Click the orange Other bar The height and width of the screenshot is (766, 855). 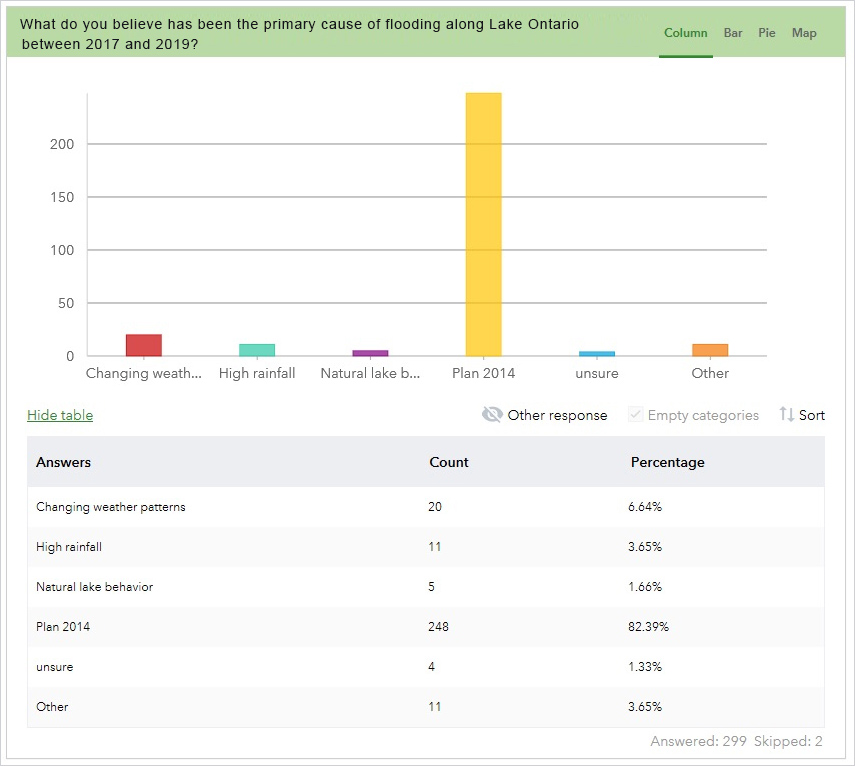click(710, 350)
